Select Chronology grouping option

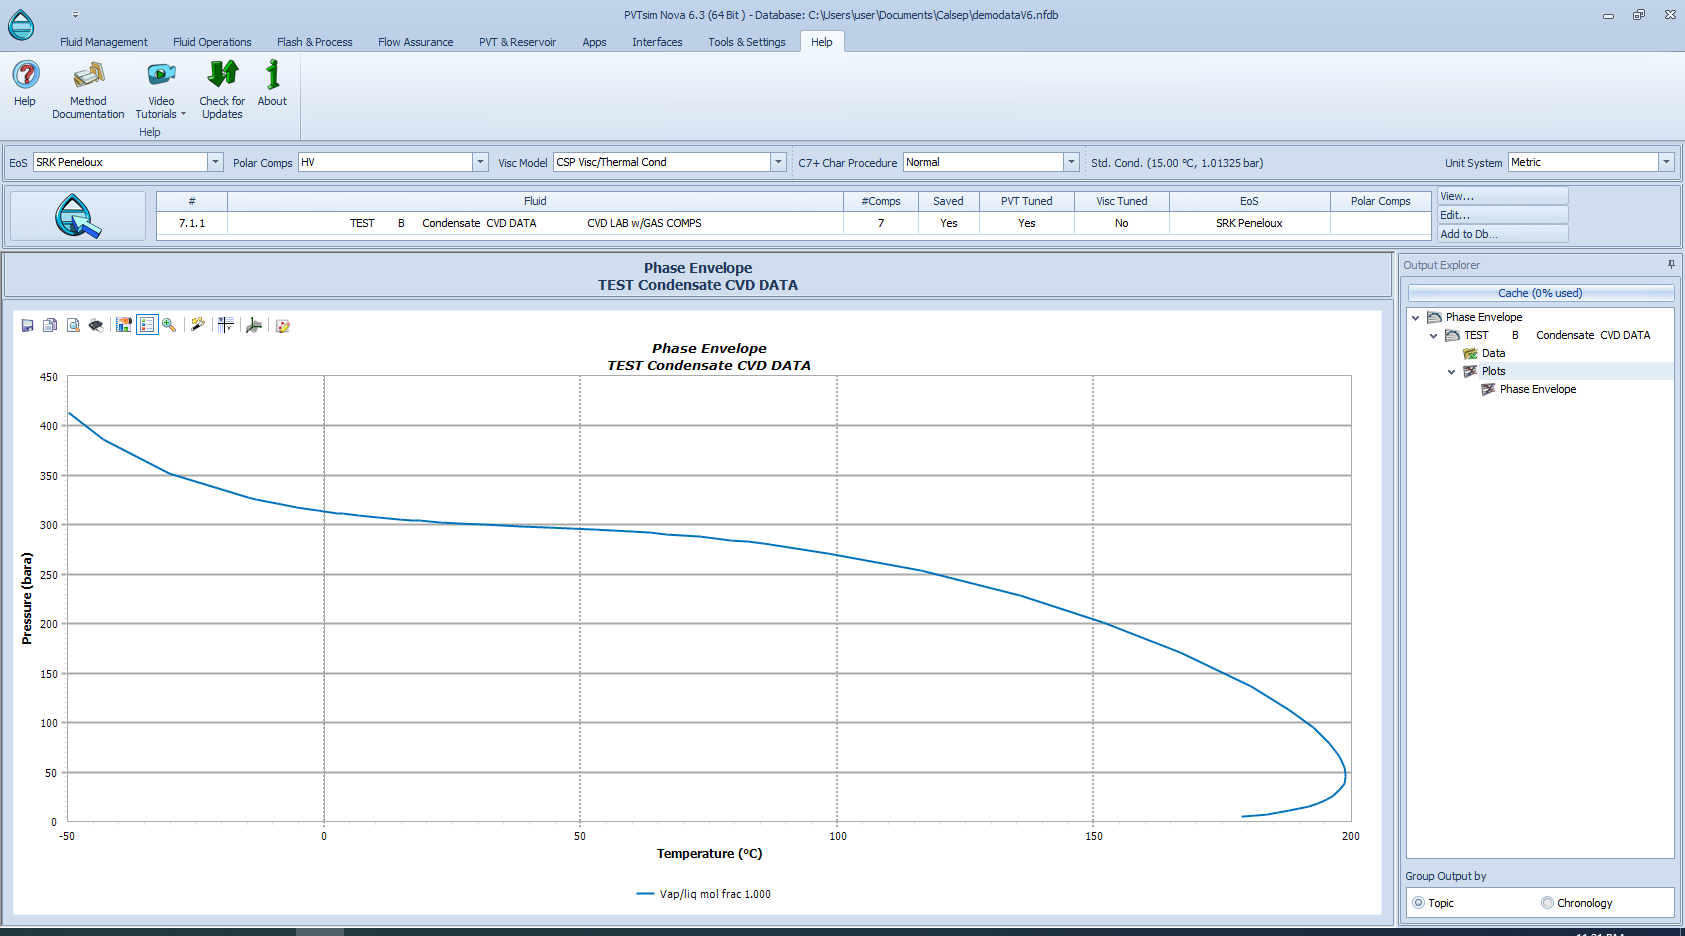click(x=1548, y=903)
